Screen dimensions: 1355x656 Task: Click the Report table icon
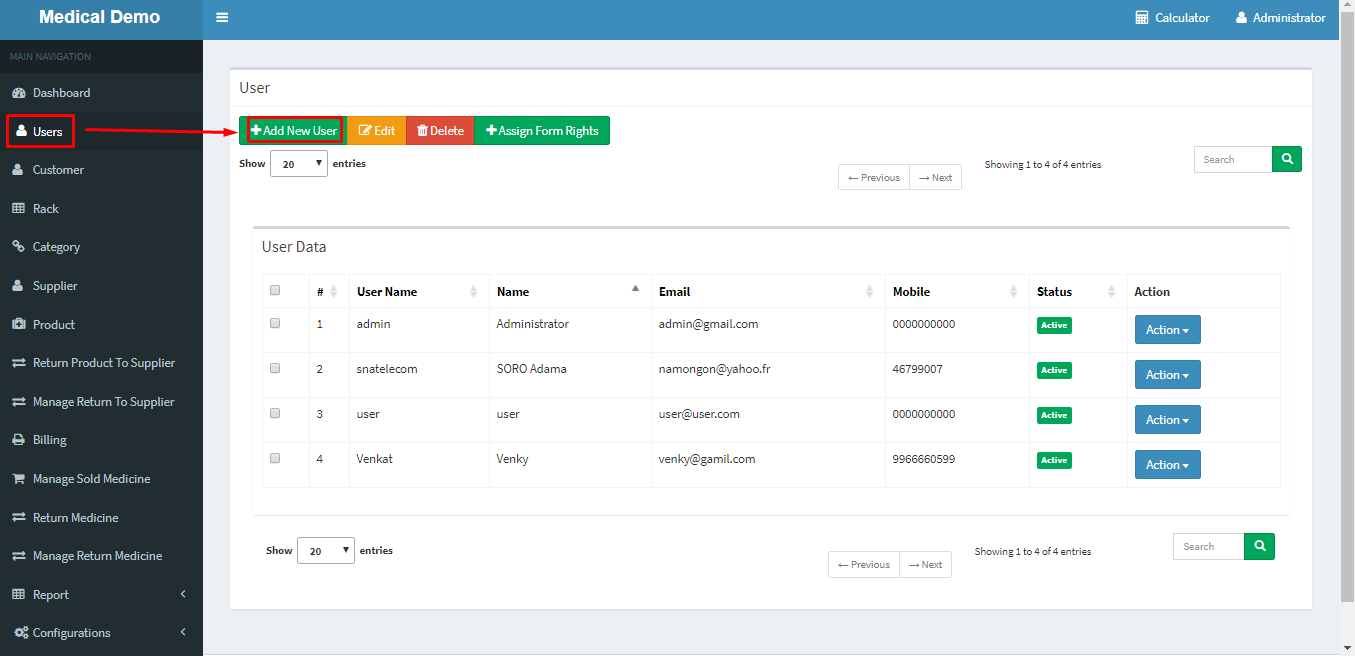click(x=19, y=595)
